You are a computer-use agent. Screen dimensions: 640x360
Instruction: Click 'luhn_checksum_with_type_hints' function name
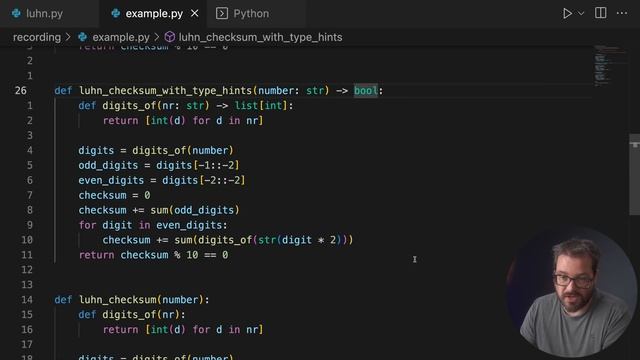(x=165, y=91)
